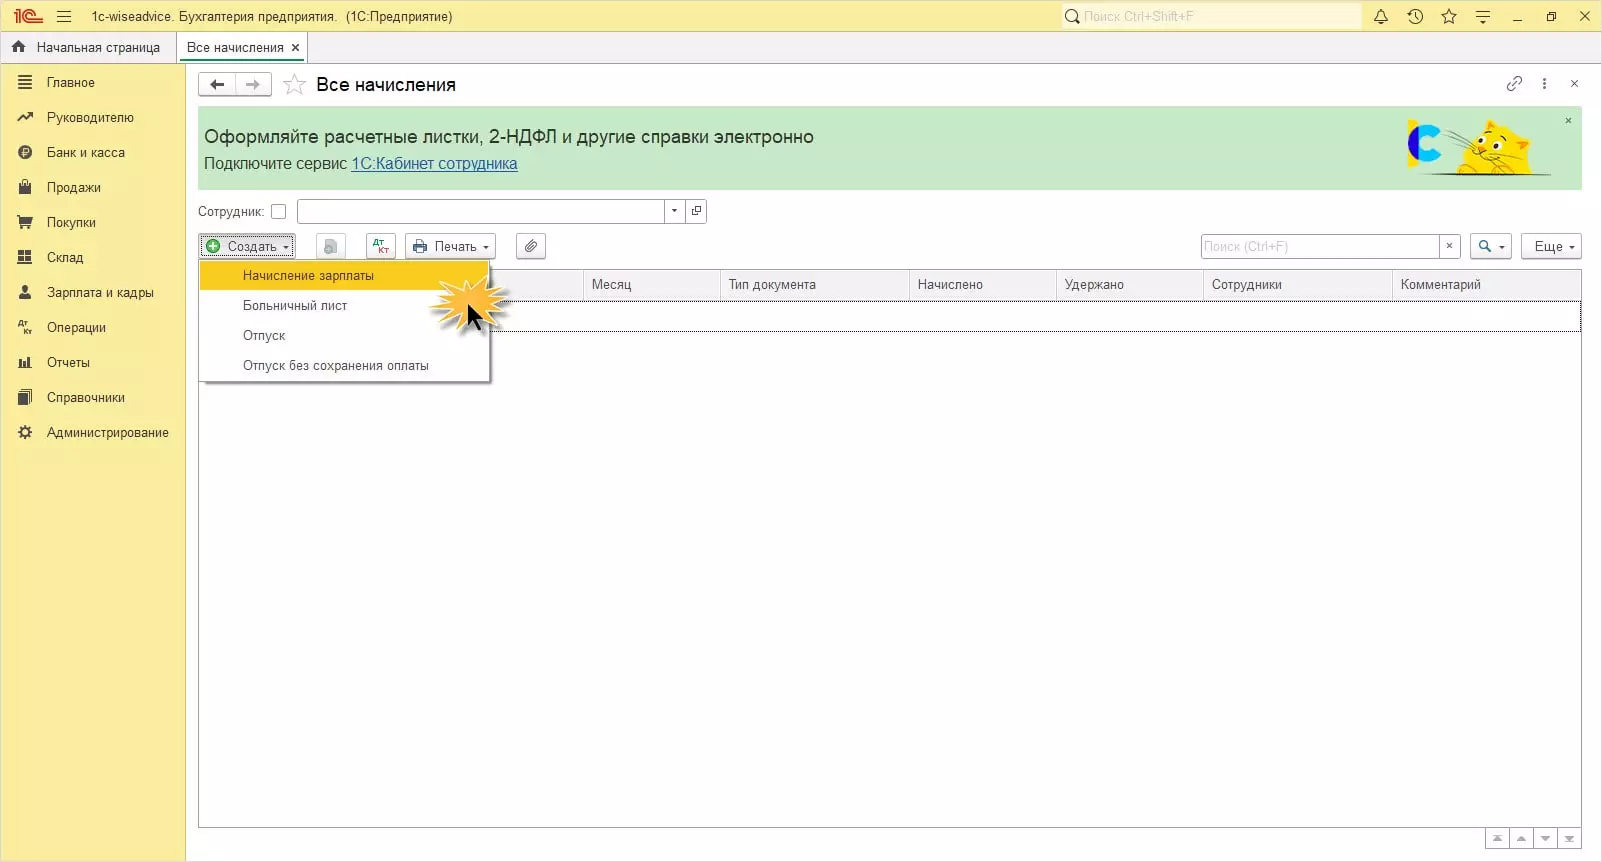Image resolution: width=1602 pixels, height=862 pixels.
Task: Open the three-dot form options menu
Action: pos(1544,84)
